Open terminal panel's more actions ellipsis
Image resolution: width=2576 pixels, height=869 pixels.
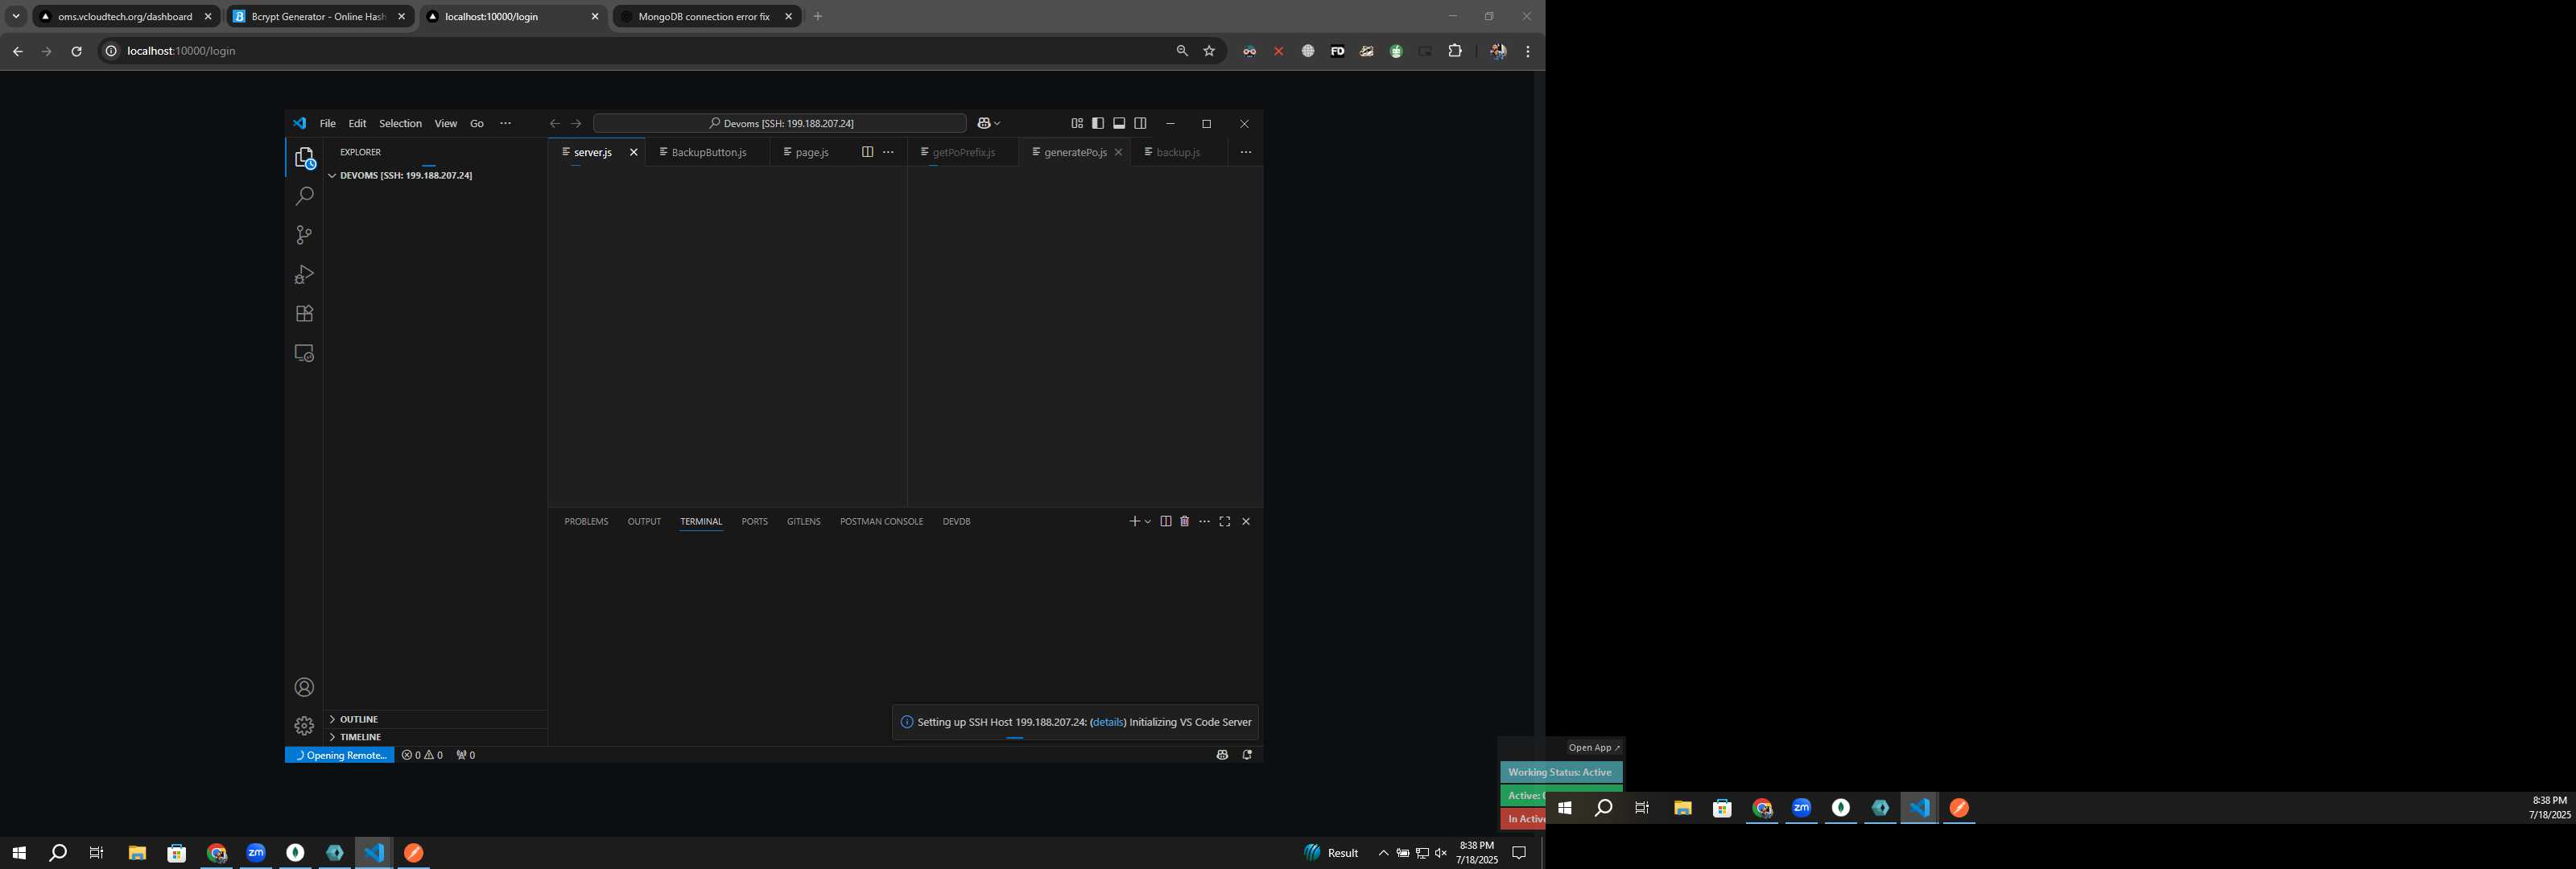click(1204, 521)
